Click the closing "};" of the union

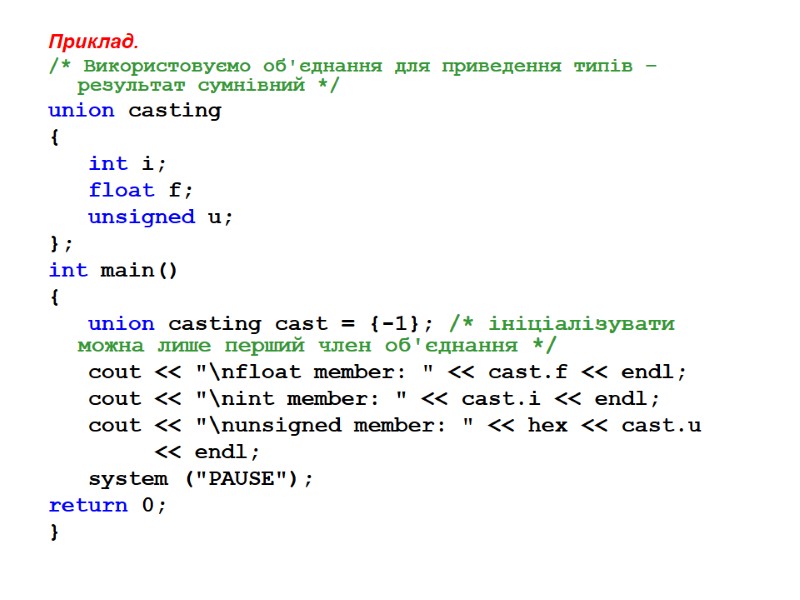(61, 244)
